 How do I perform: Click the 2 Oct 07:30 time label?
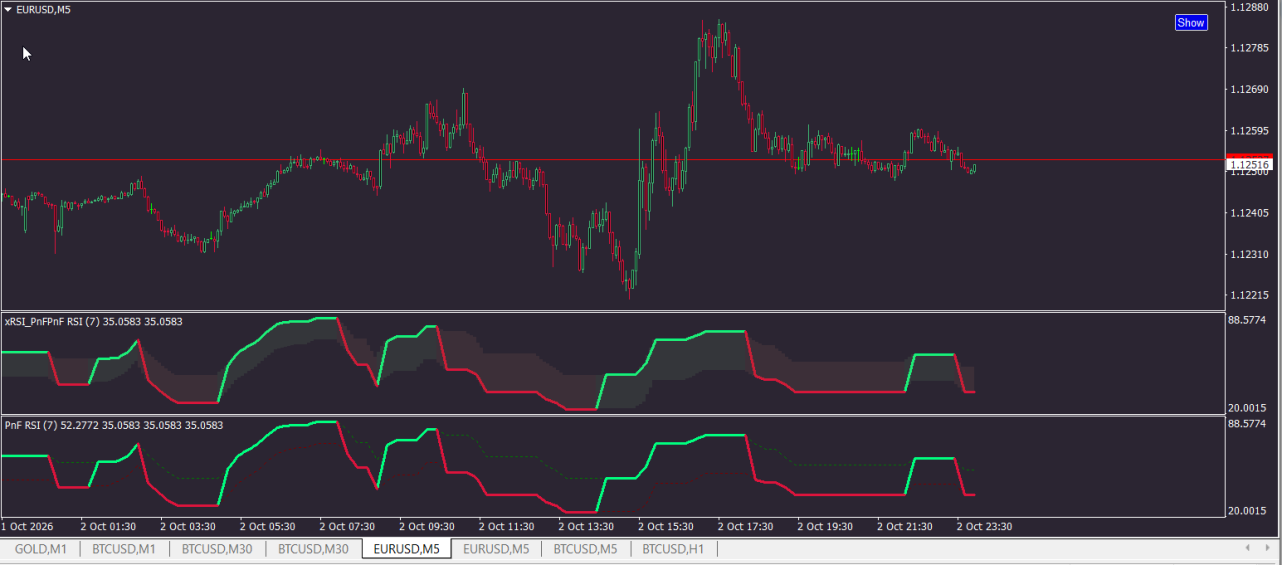click(x=347, y=526)
